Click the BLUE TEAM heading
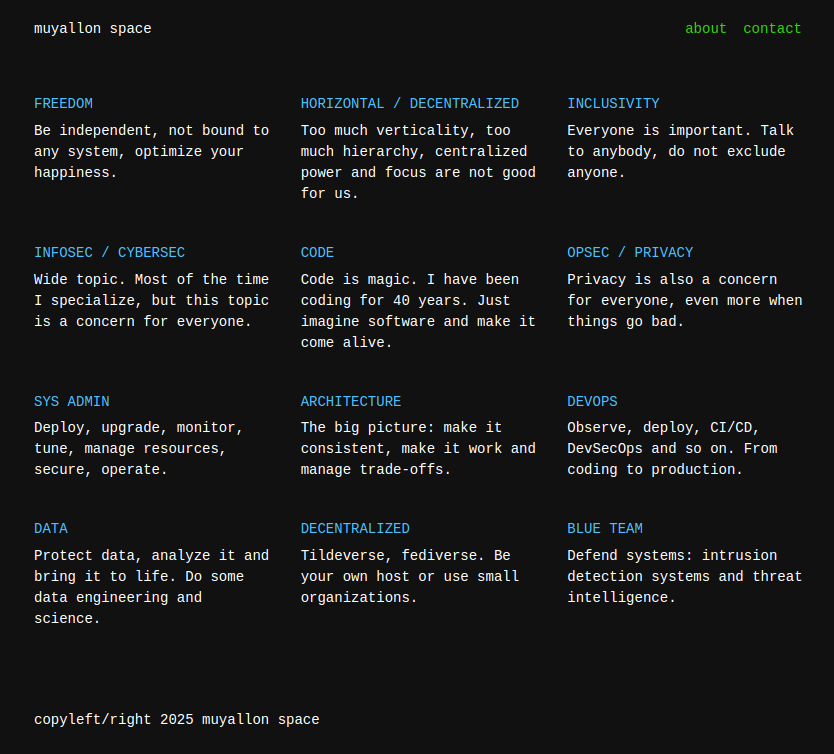 pyautogui.click(x=605, y=529)
